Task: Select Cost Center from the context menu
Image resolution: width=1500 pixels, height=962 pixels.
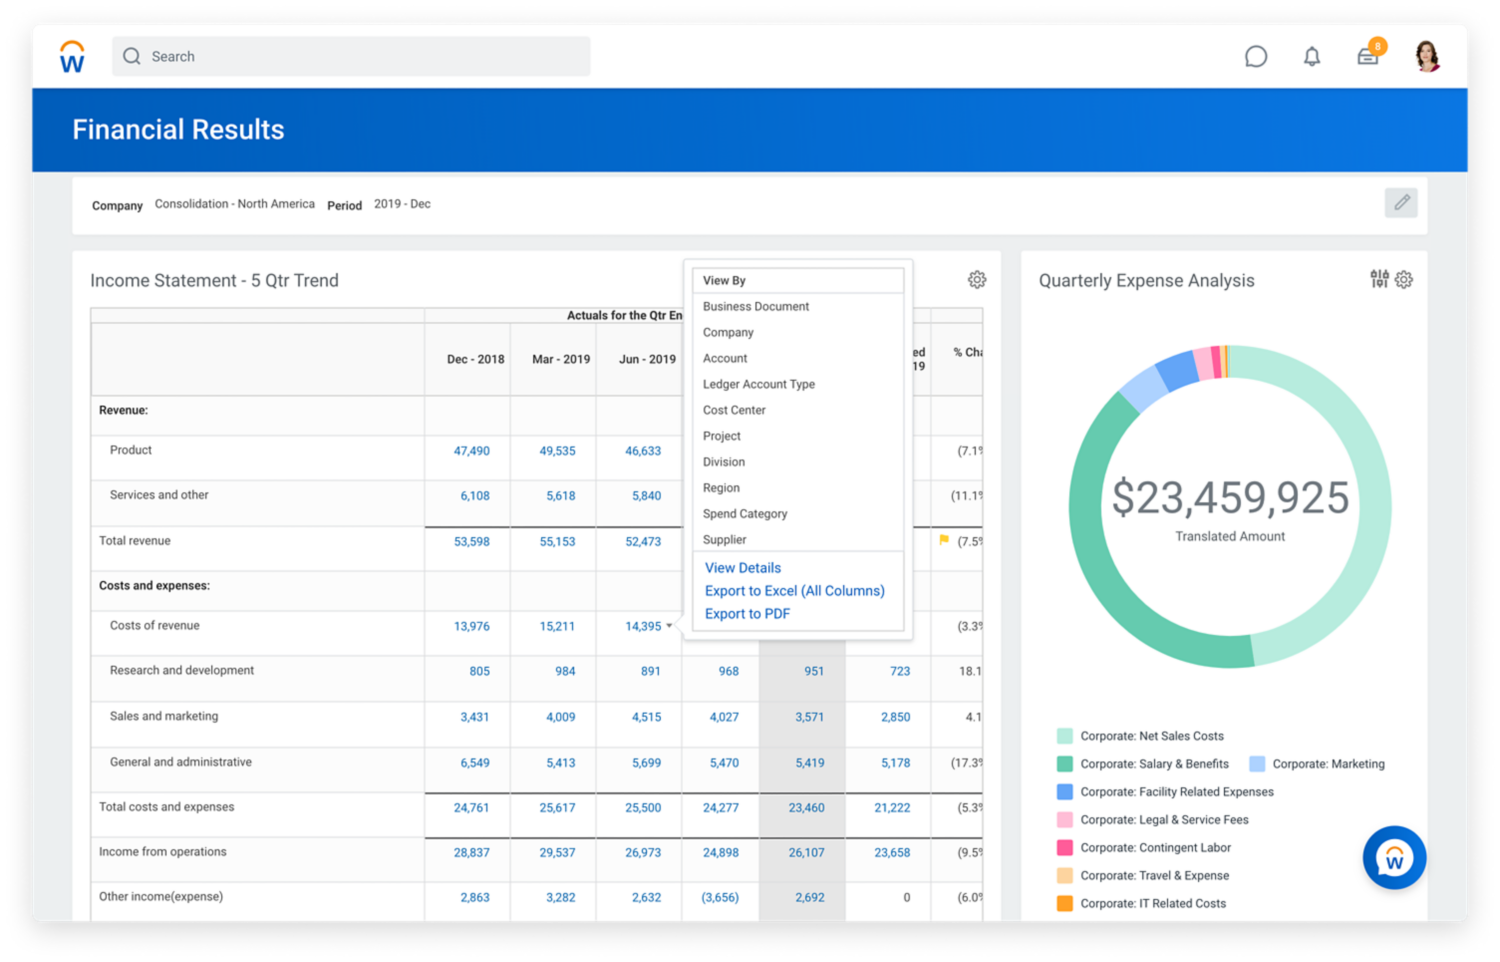Action: [x=734, y=410]
